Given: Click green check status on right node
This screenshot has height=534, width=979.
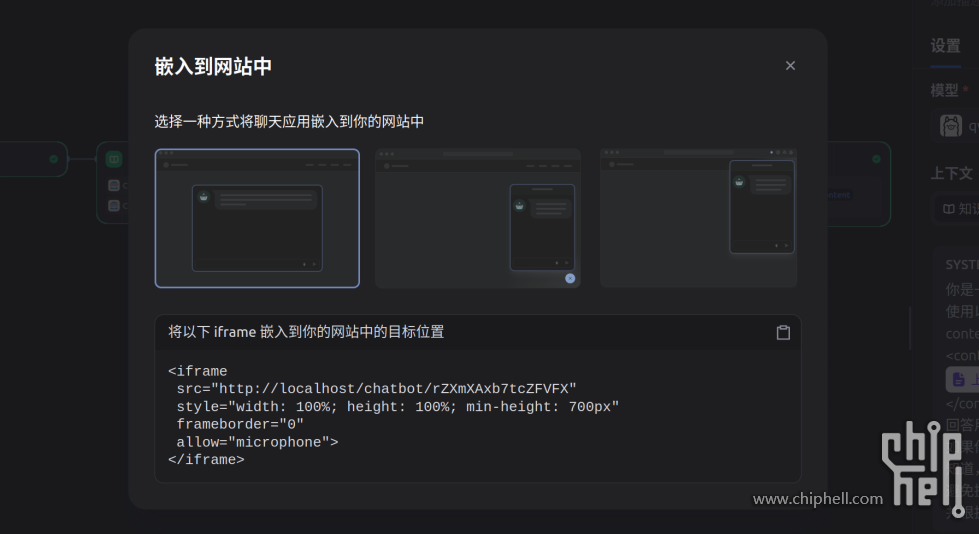Looking at the screenshot, I should click(x=877, y=159).
